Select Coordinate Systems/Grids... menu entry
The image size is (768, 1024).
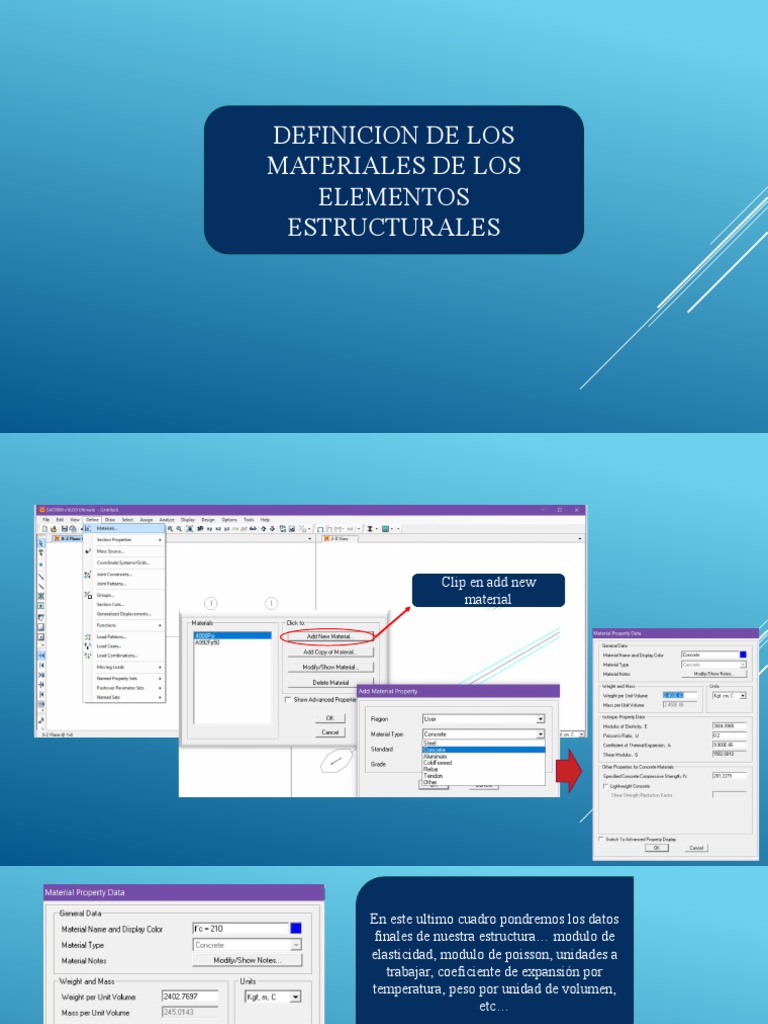tap(124, 563)
